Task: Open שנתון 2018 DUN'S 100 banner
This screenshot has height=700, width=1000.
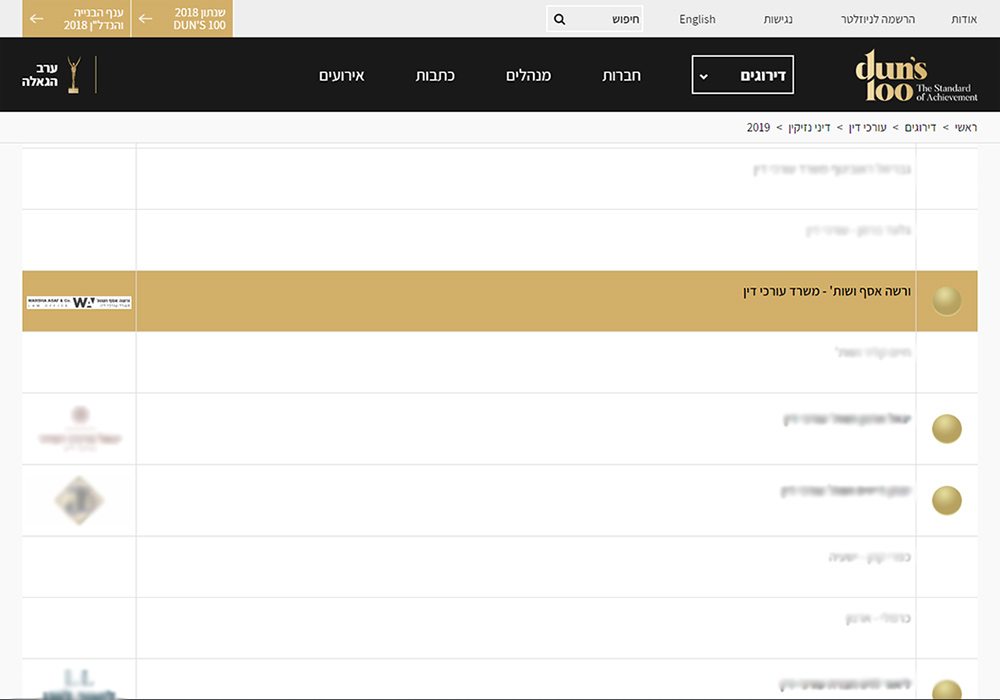Action: (x=182, y=18)
